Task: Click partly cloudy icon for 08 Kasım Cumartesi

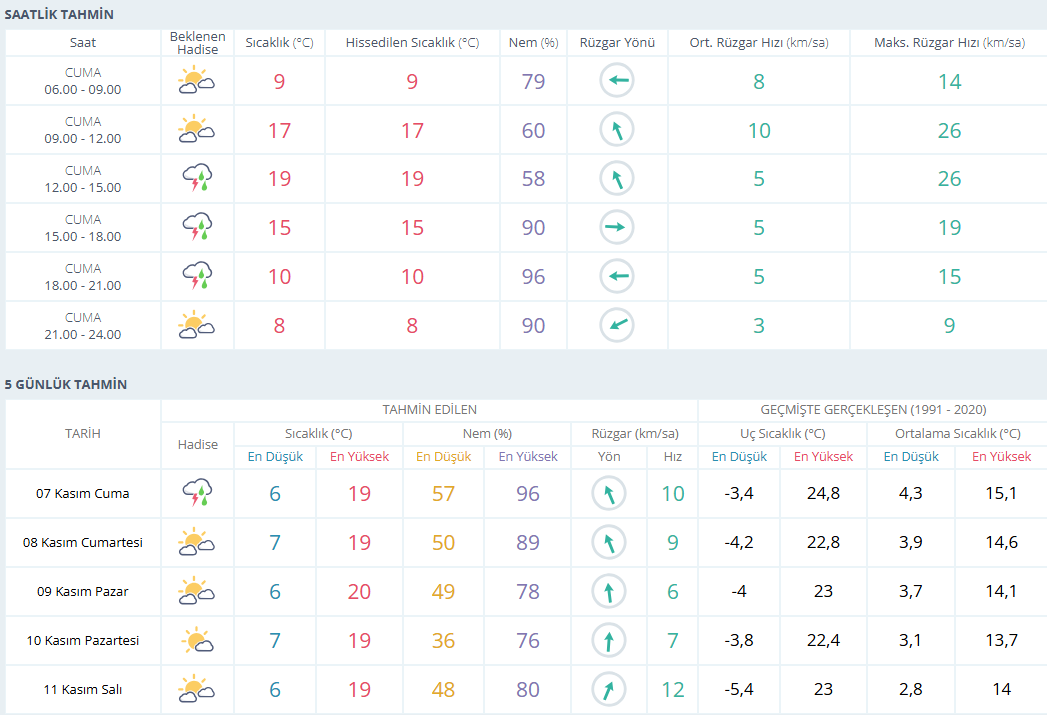Action: click(196, 541)
